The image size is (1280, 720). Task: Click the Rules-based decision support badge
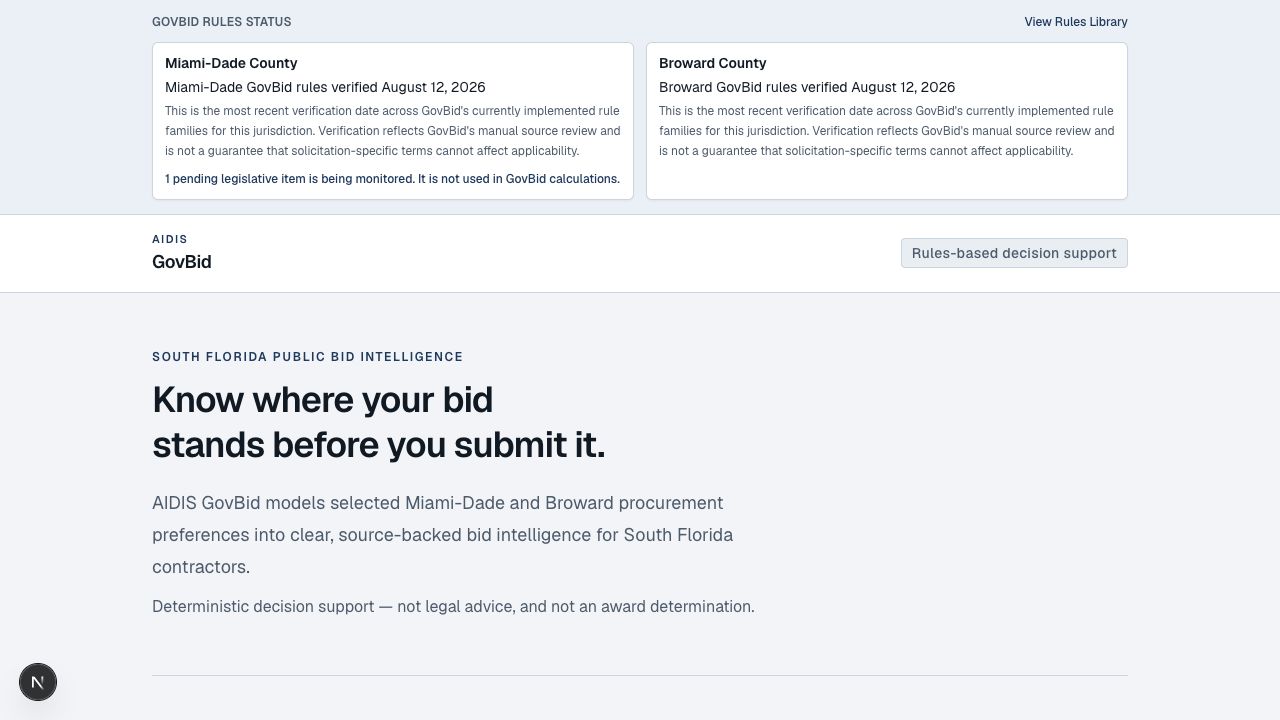pyautogui.click(x=1014, y=253)
